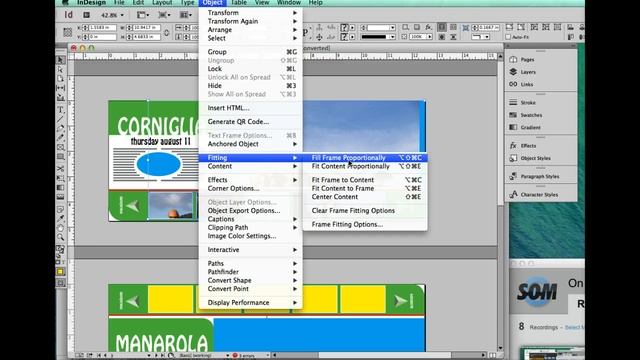The width and height of the screenshot is (640, 360).
Task: Select the Scissors tool
Action: point(60,169)
